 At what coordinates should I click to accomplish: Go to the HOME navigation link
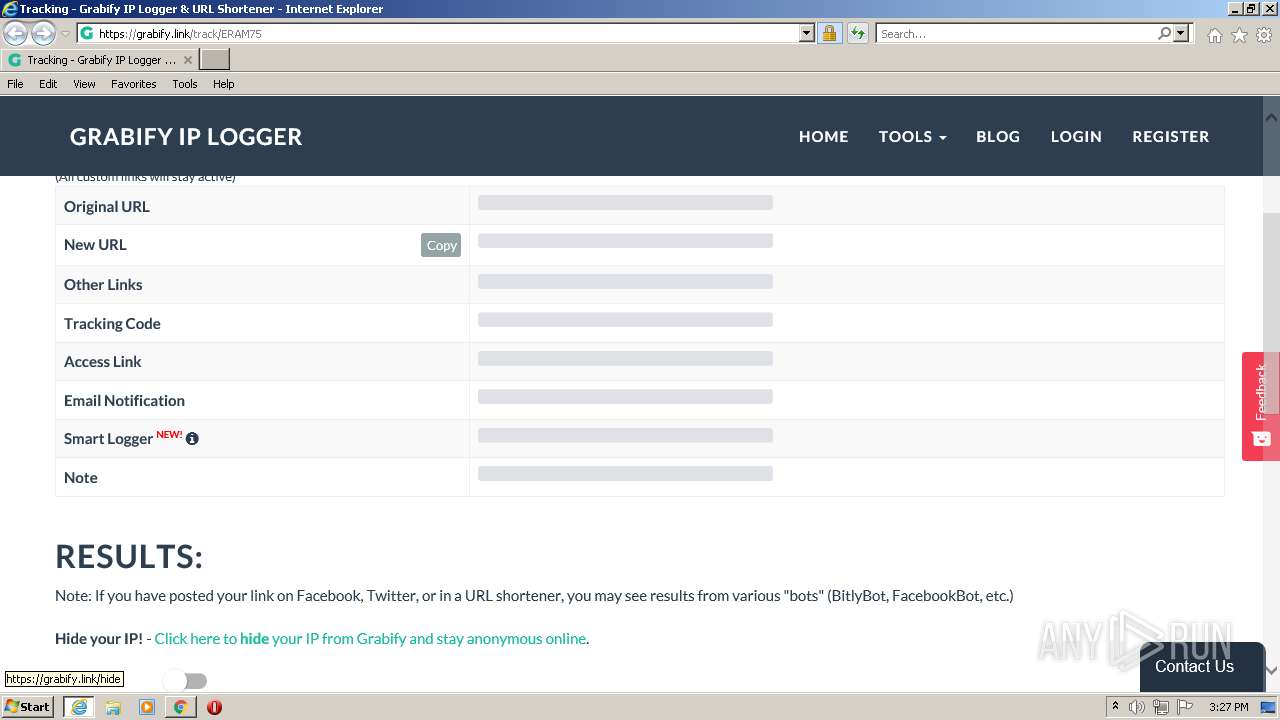(x=823, y=137)
